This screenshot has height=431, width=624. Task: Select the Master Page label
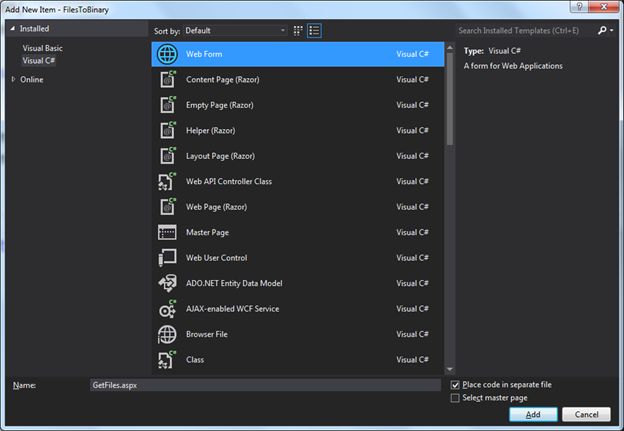(x=207, y=232)
